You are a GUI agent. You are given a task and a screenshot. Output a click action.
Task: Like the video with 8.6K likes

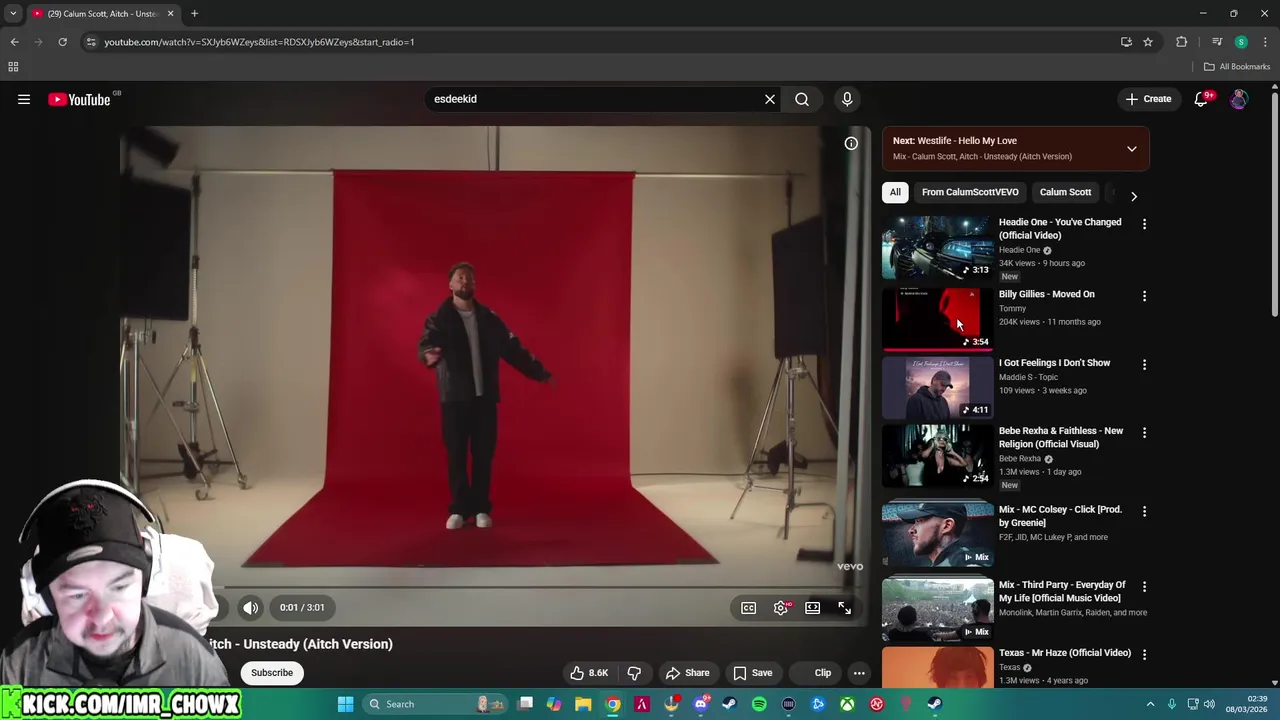[589, 673]
